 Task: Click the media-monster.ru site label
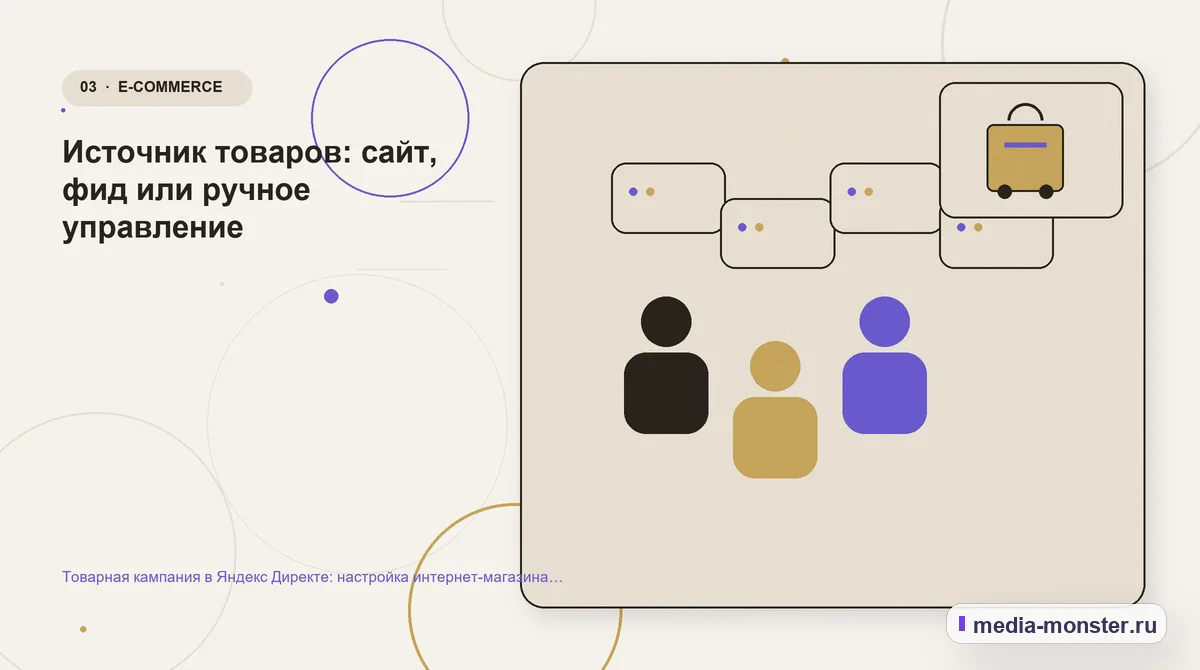(x=1056, y=624)
